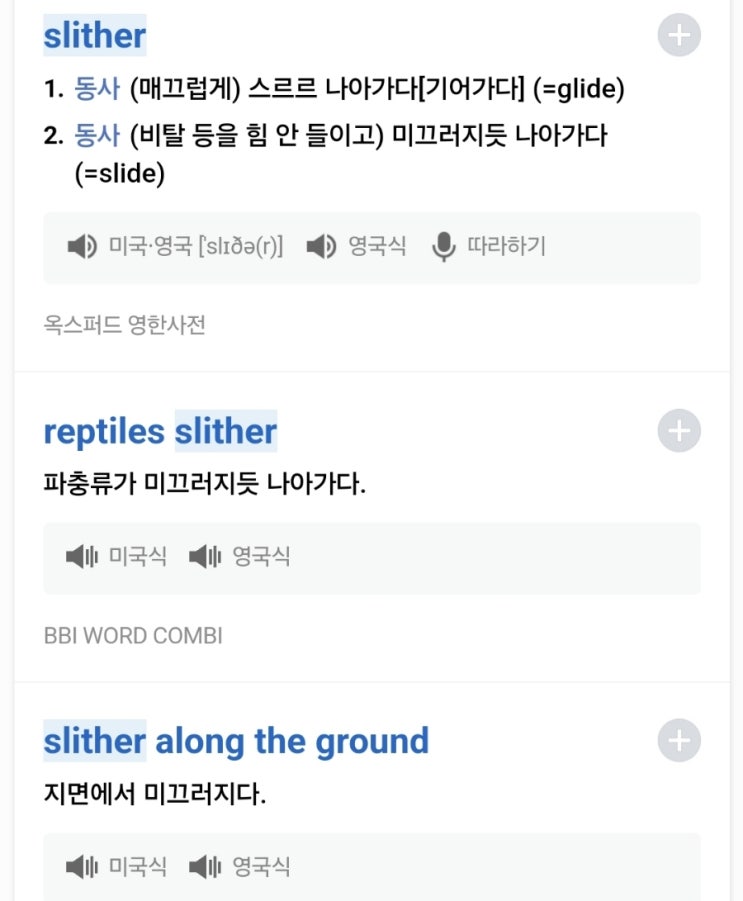Tap the 지면에서 미끄러지다 translation text
Image resolution: width=743 pixels, height=901 pixels.
[x=155, y=794]
